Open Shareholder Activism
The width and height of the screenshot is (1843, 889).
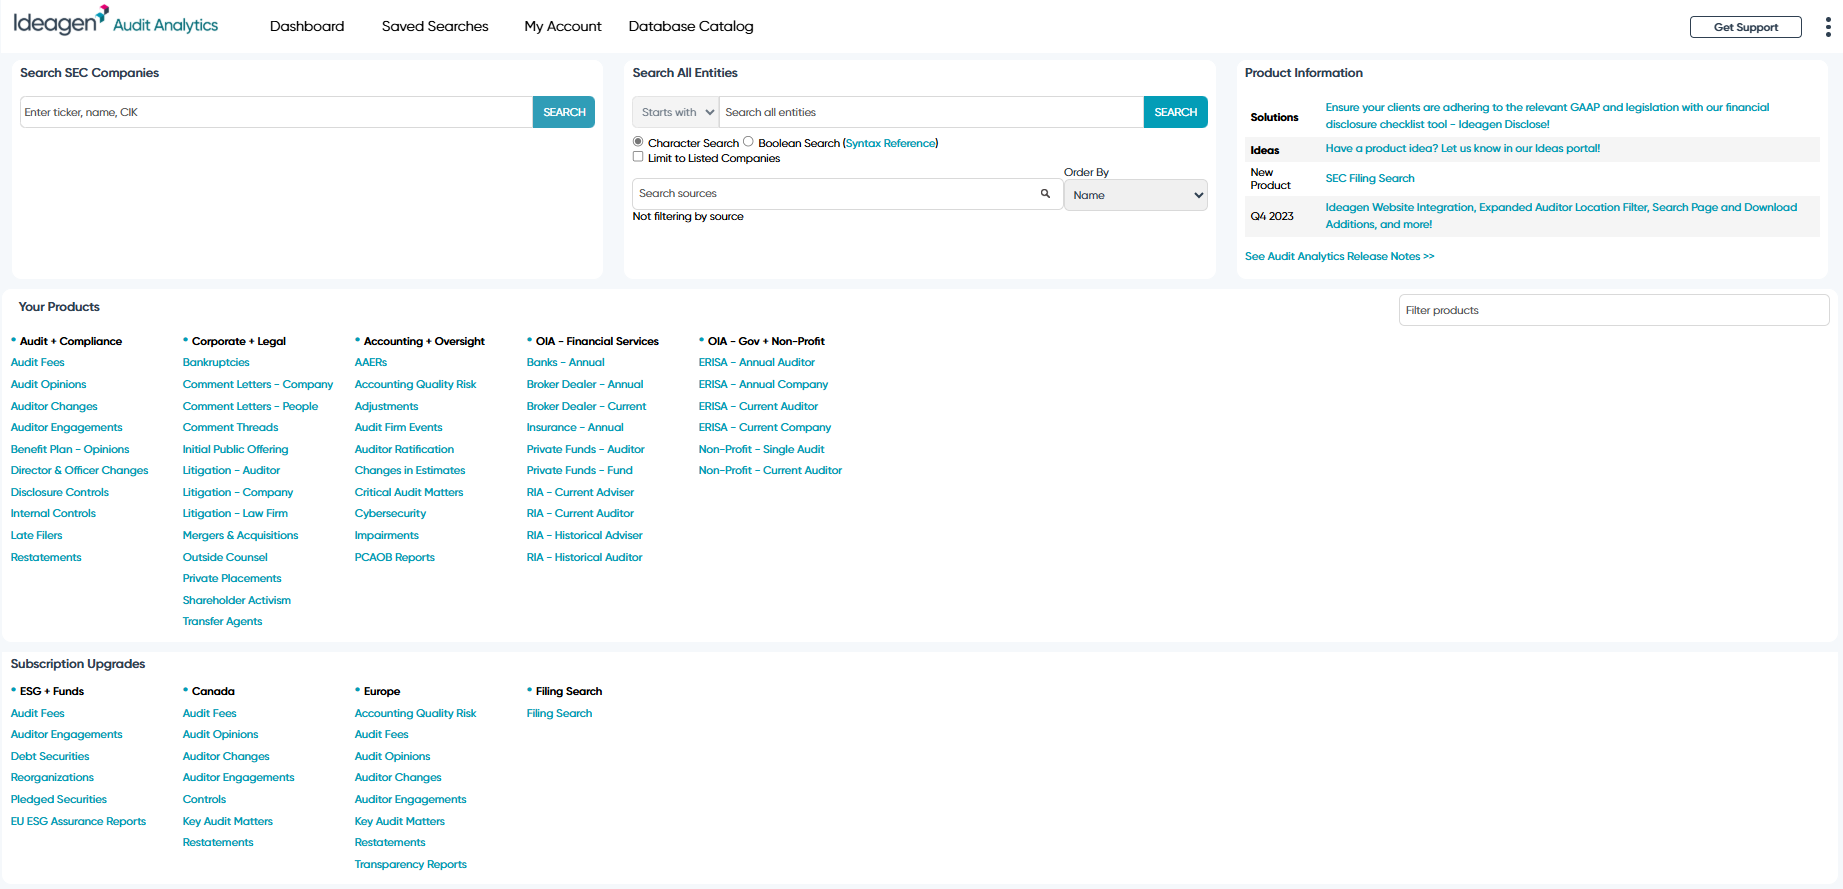(237, 600)
